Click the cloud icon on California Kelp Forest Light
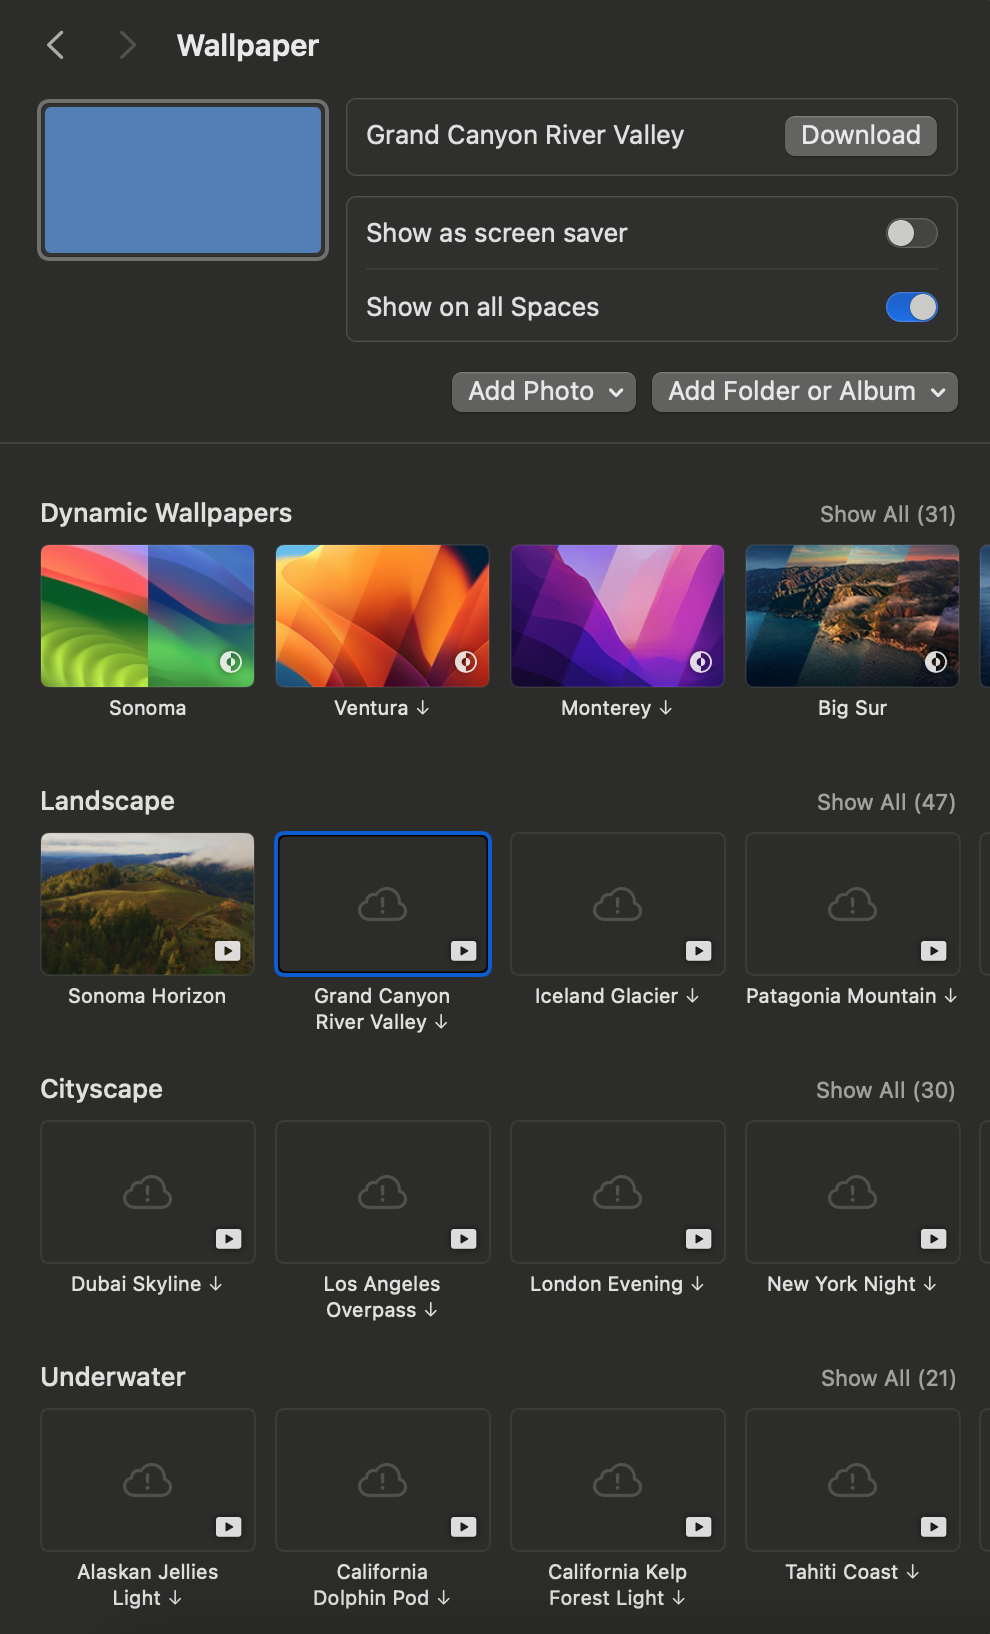The image size is (990, 1634). point(617,1481)
